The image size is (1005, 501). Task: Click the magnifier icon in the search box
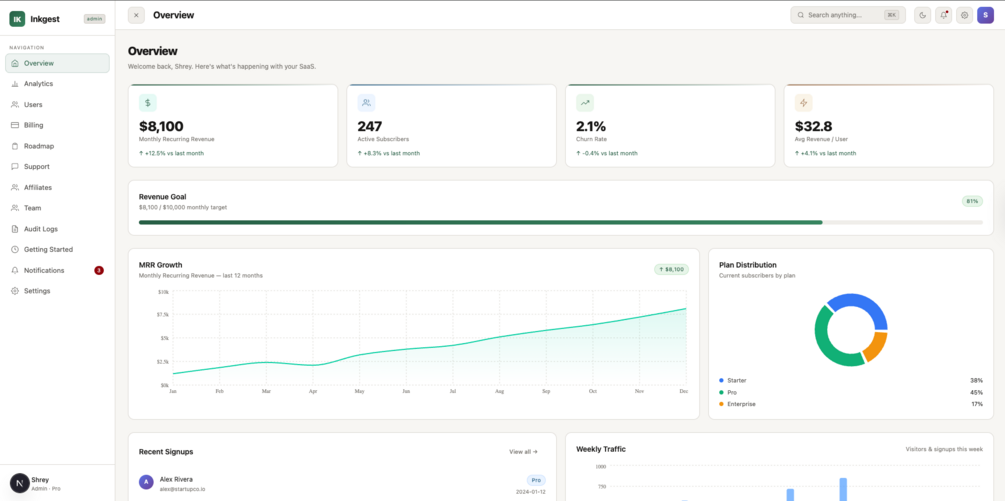801,15
